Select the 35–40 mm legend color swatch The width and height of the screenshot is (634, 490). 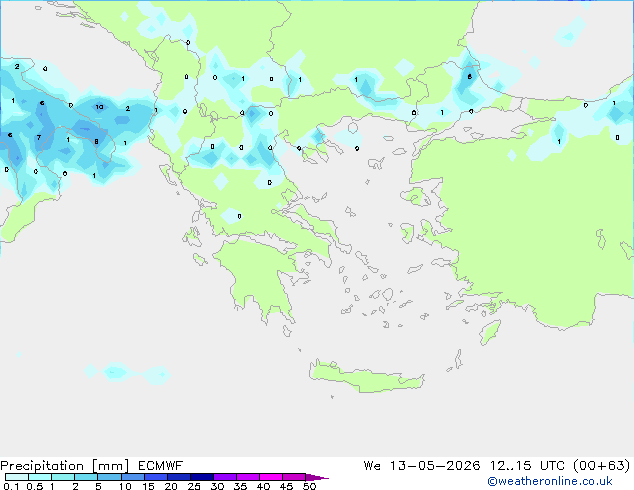tap(247, 477)
